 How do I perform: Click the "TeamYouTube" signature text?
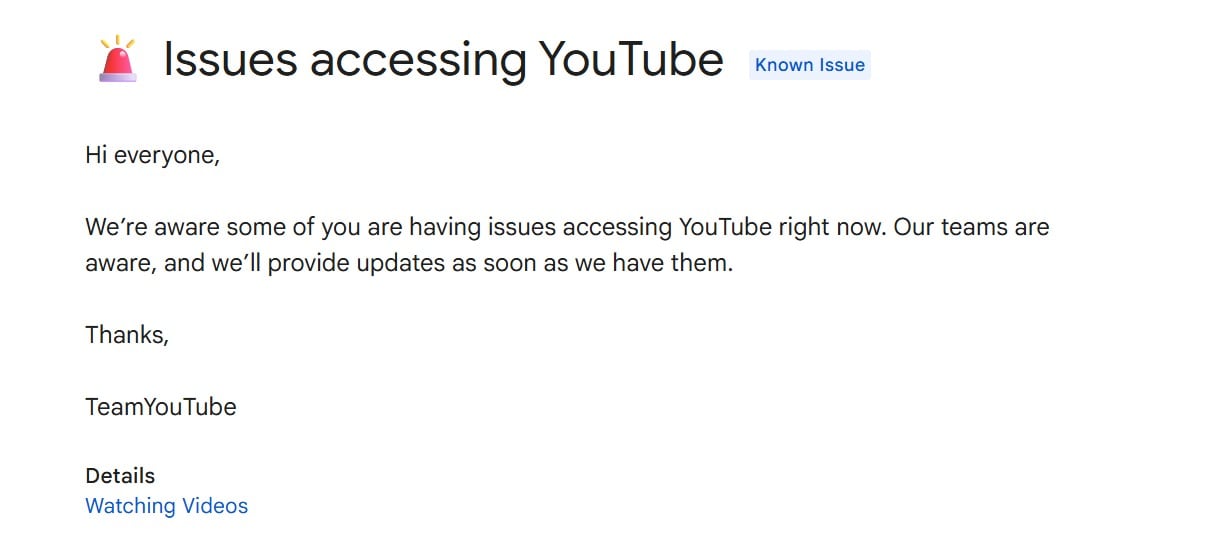click(161, 407)
